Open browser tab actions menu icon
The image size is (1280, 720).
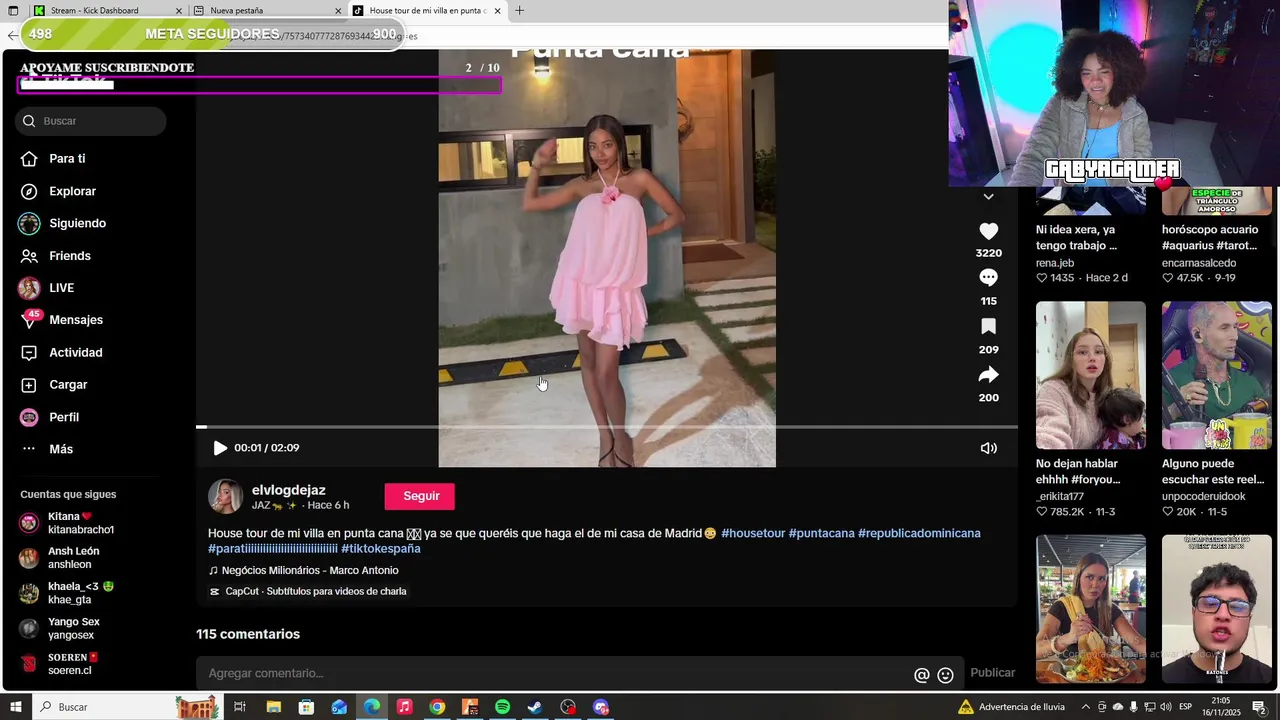(13, 10)
